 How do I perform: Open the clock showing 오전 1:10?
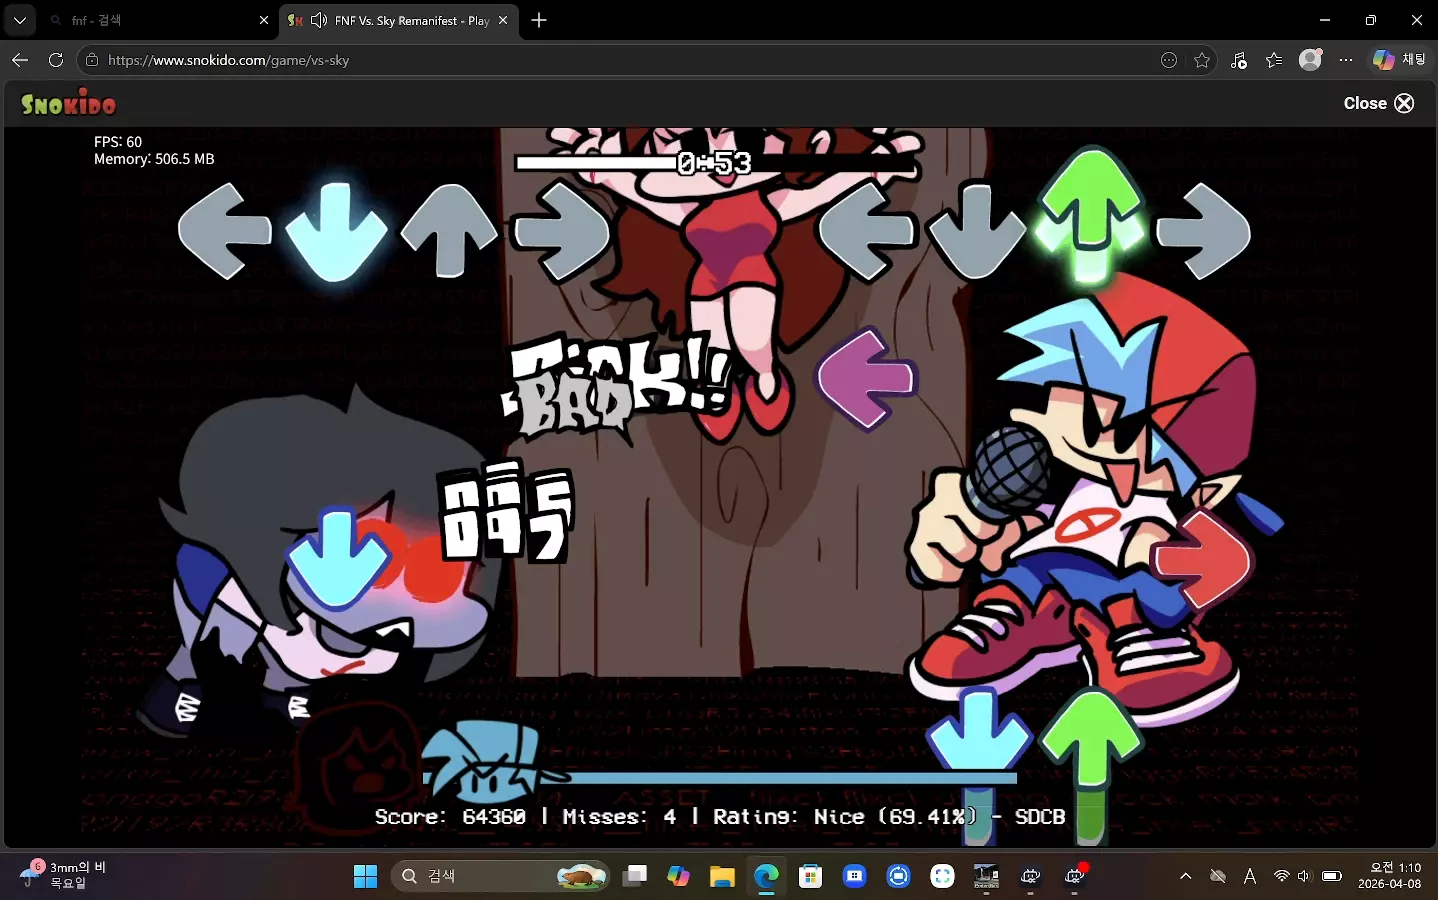point(1389,876)
